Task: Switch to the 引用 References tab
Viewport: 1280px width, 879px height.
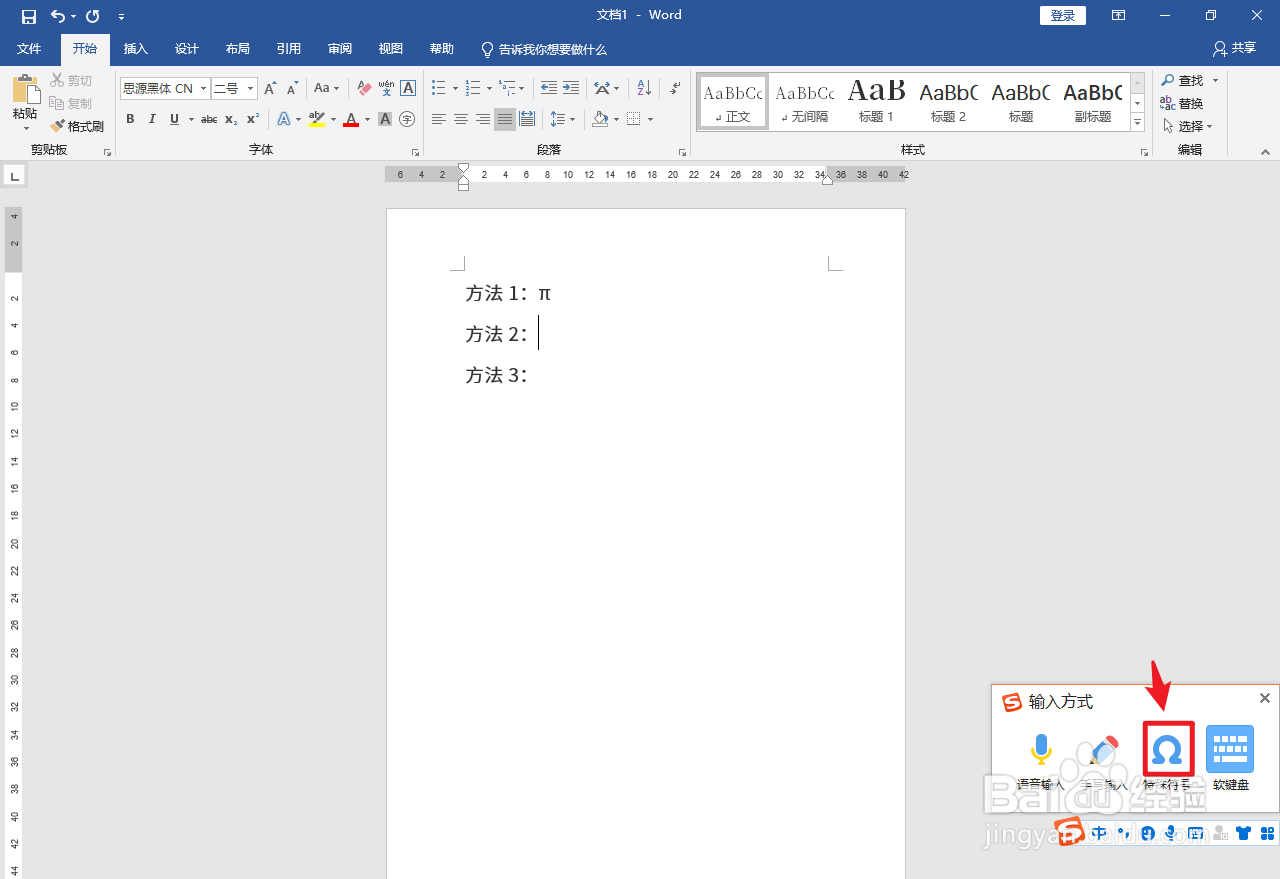Action: pyautogui.click(x=289, y=49)
